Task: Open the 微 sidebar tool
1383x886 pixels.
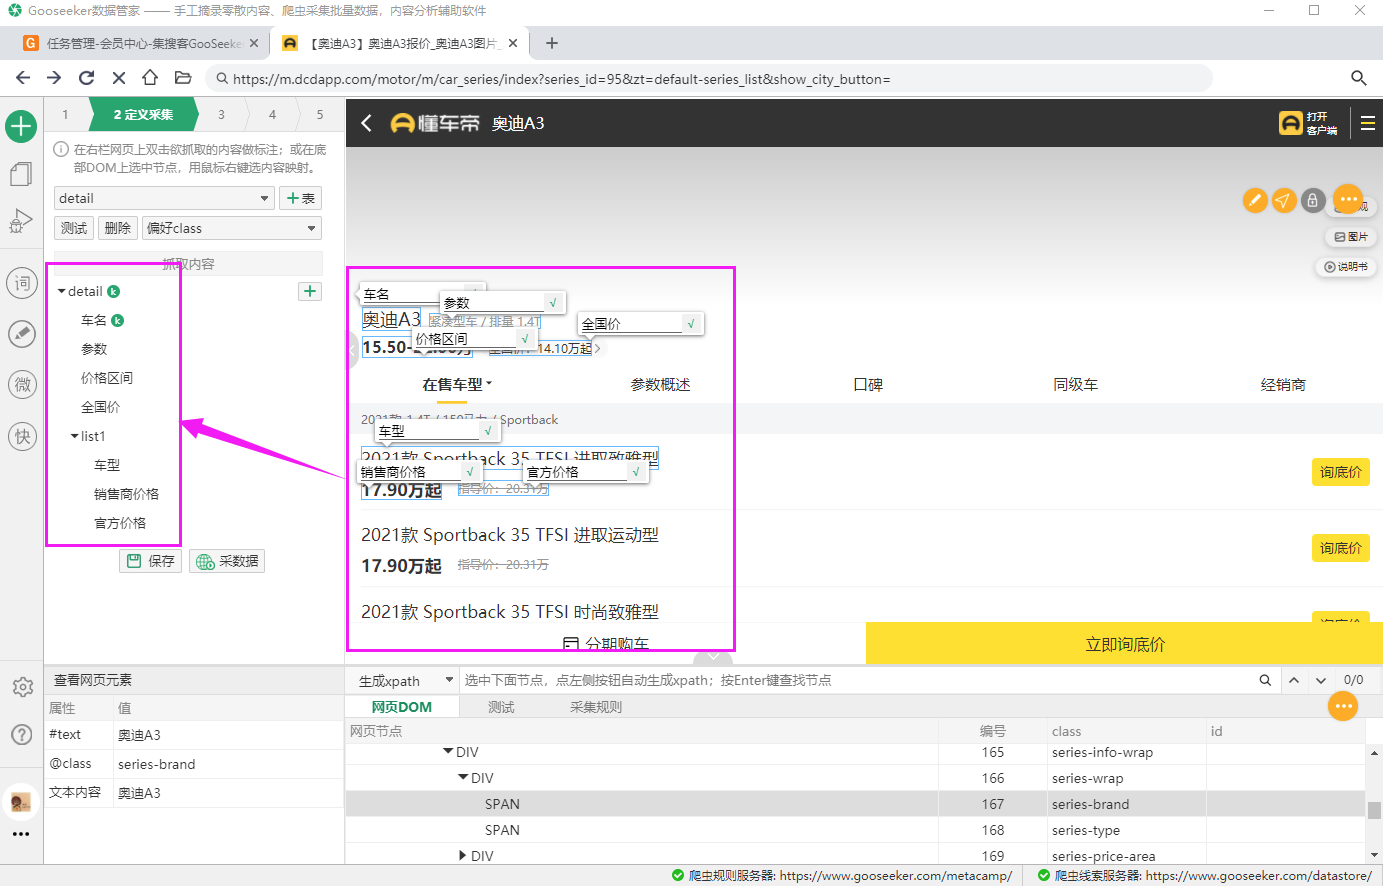Action: pyautogui.click(x=21, y=384)
